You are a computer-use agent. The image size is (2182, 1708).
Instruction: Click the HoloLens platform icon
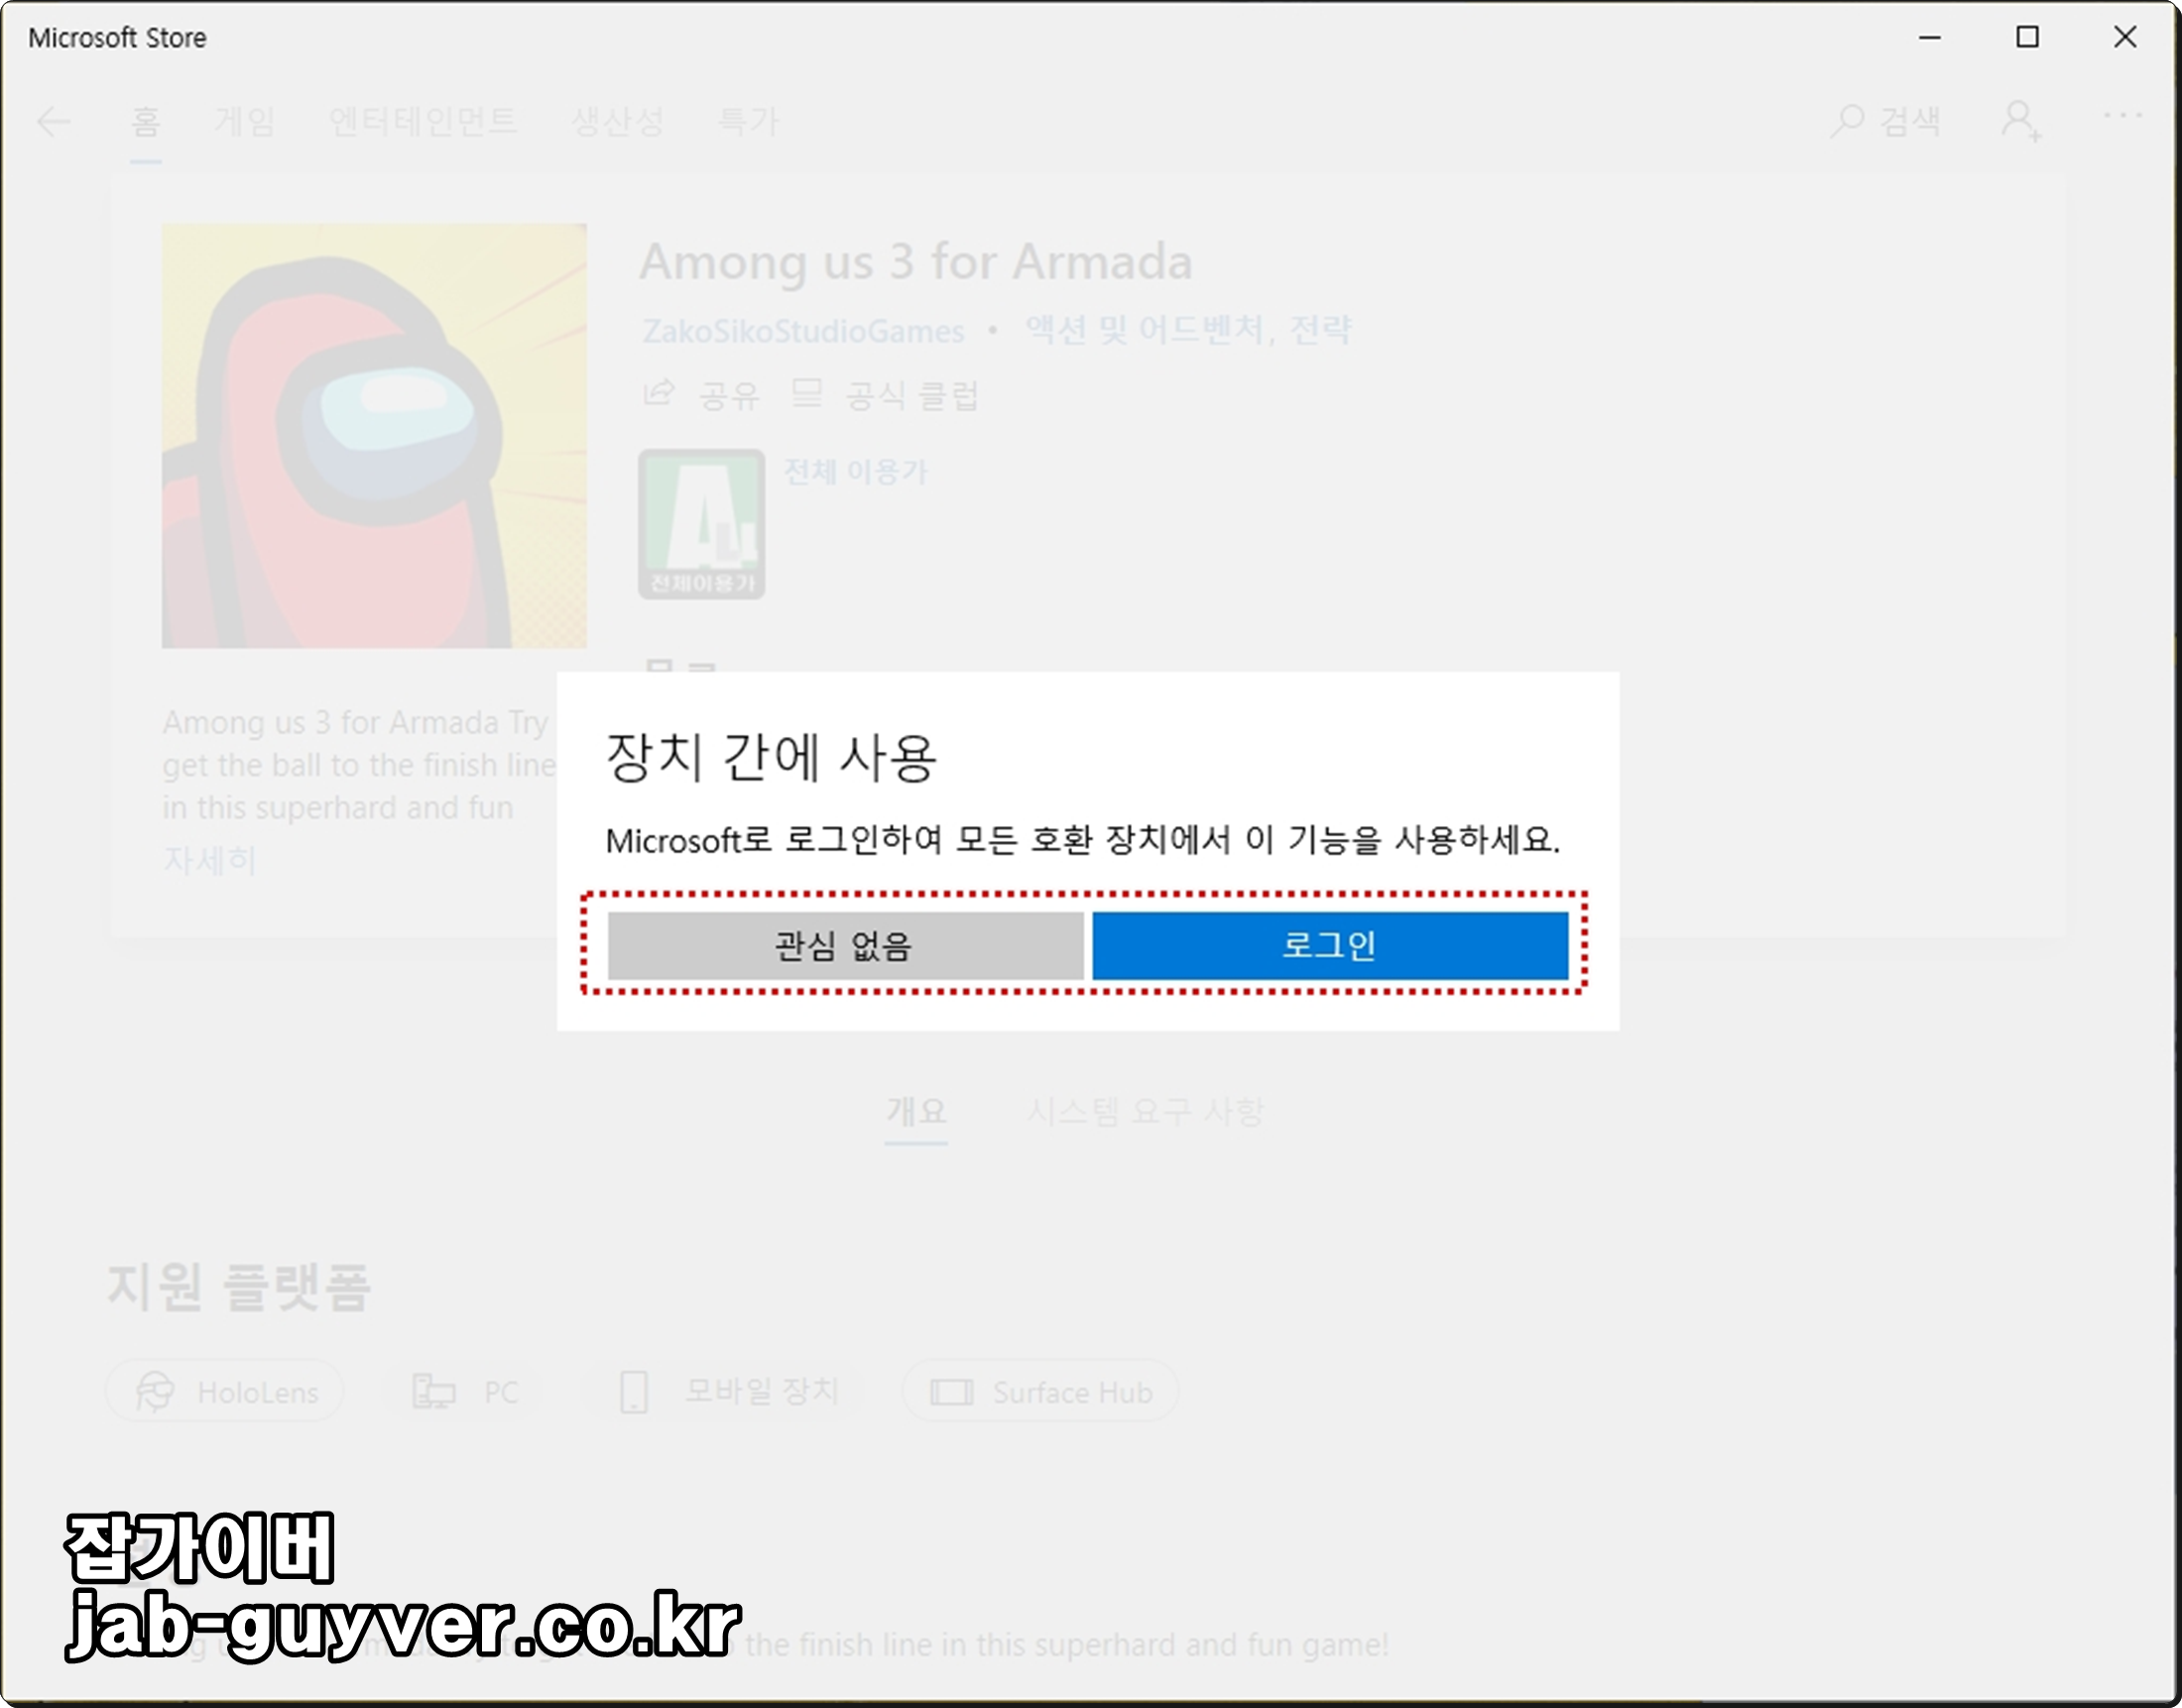click(156, 1391)
